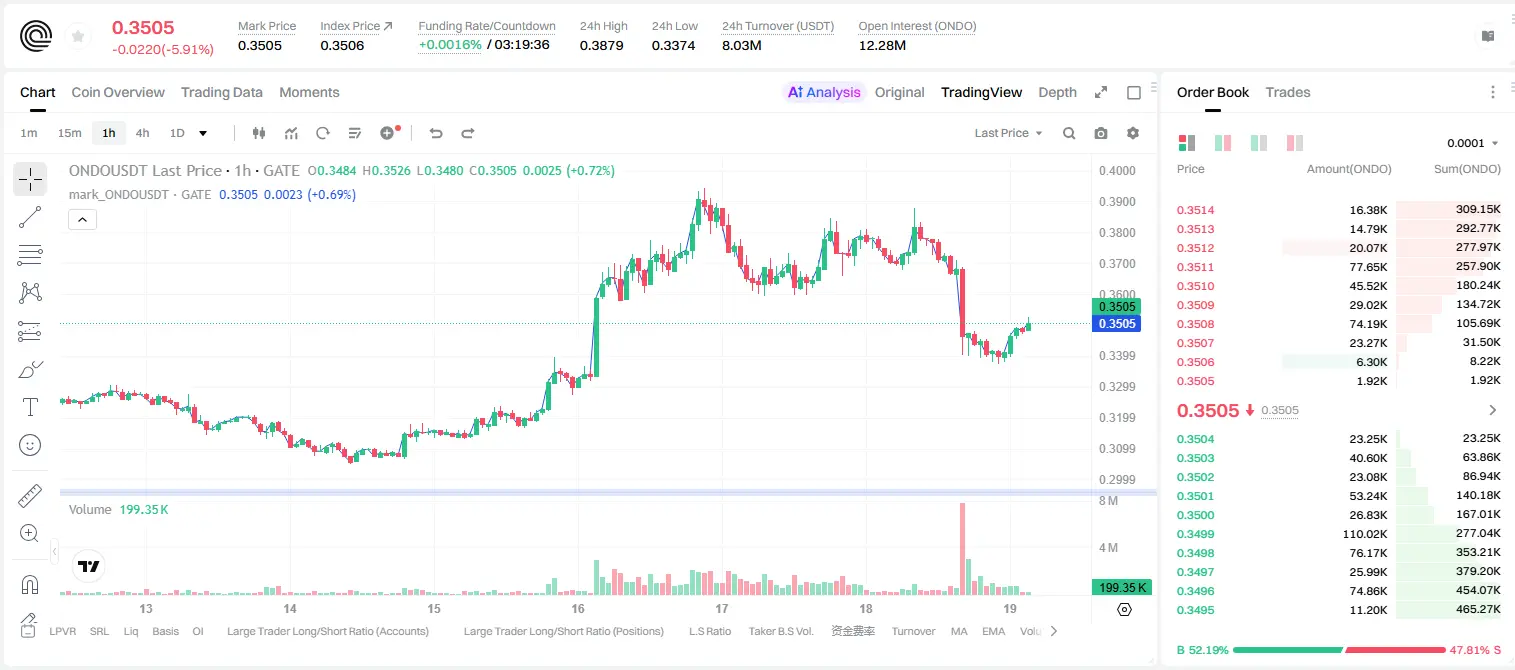
Task: Toggle the magnet snap mode
Action: (30, 585)
